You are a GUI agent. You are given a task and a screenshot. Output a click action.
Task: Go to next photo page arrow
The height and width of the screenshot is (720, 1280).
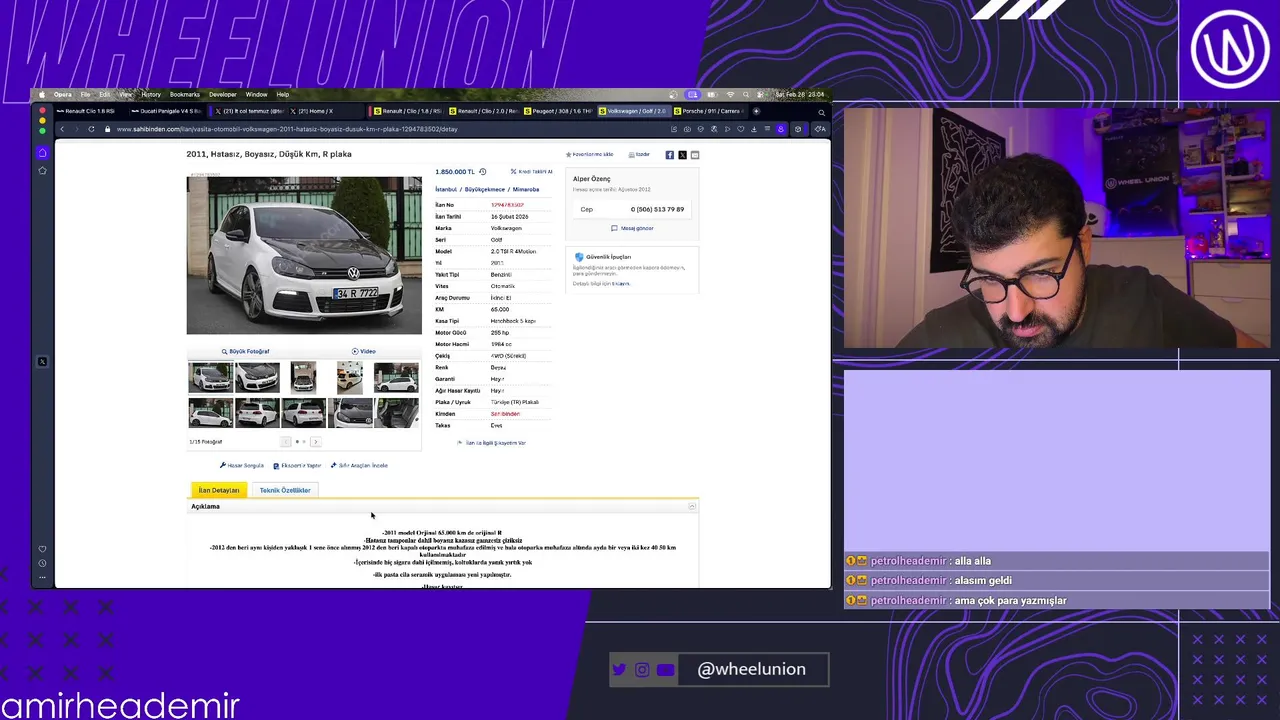click(x=315, y=441)
